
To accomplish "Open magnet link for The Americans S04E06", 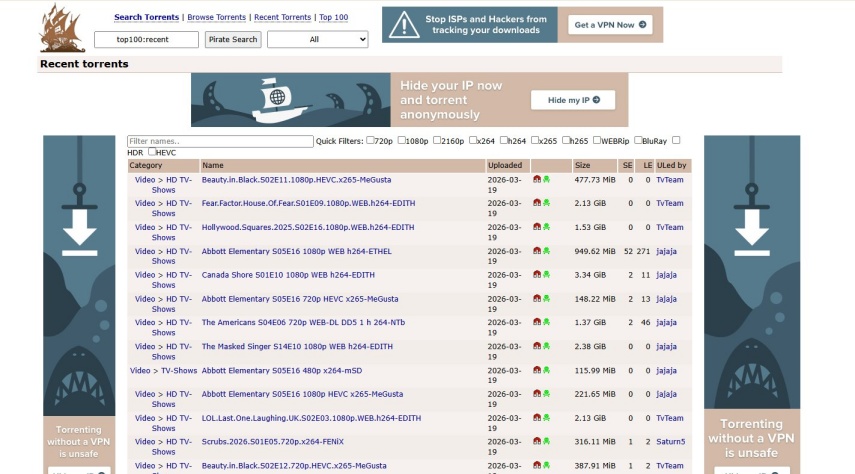I will tap(537, 322).
